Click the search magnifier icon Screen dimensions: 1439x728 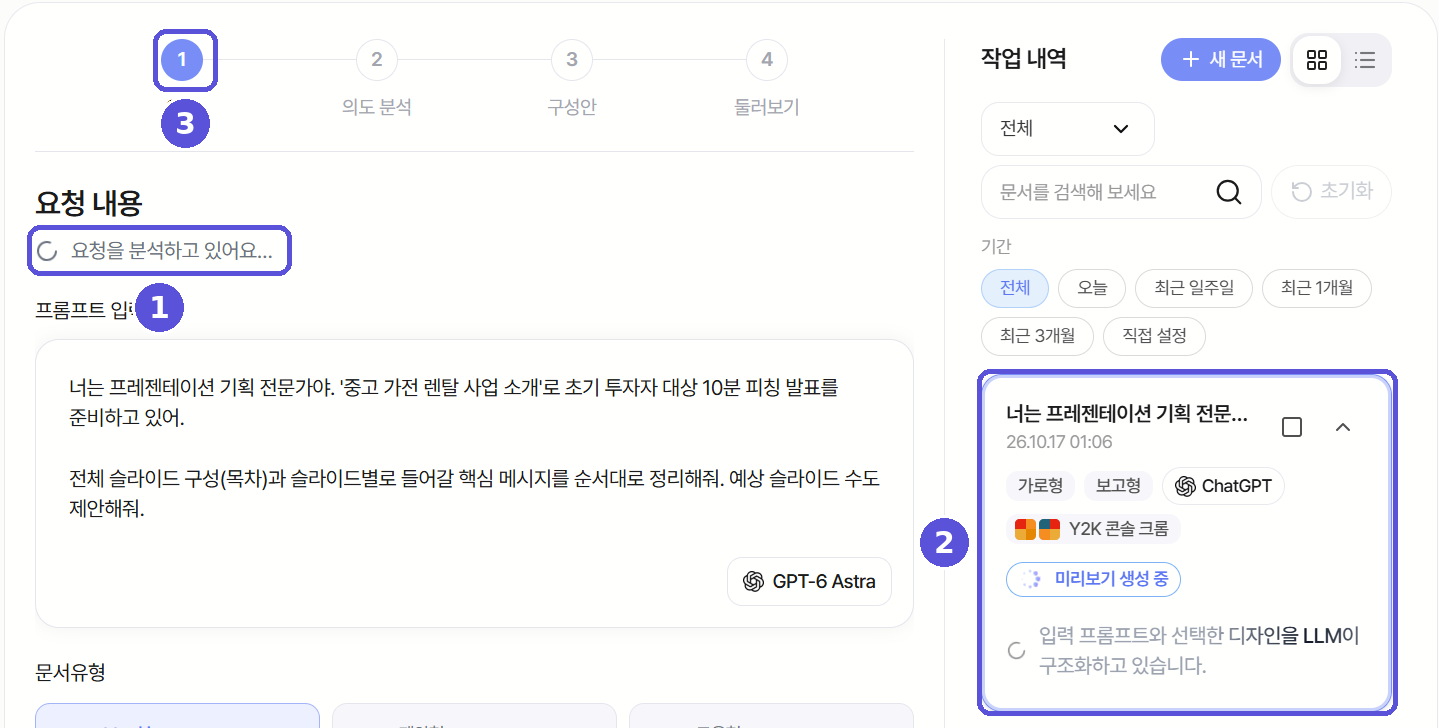point(1229,192)
